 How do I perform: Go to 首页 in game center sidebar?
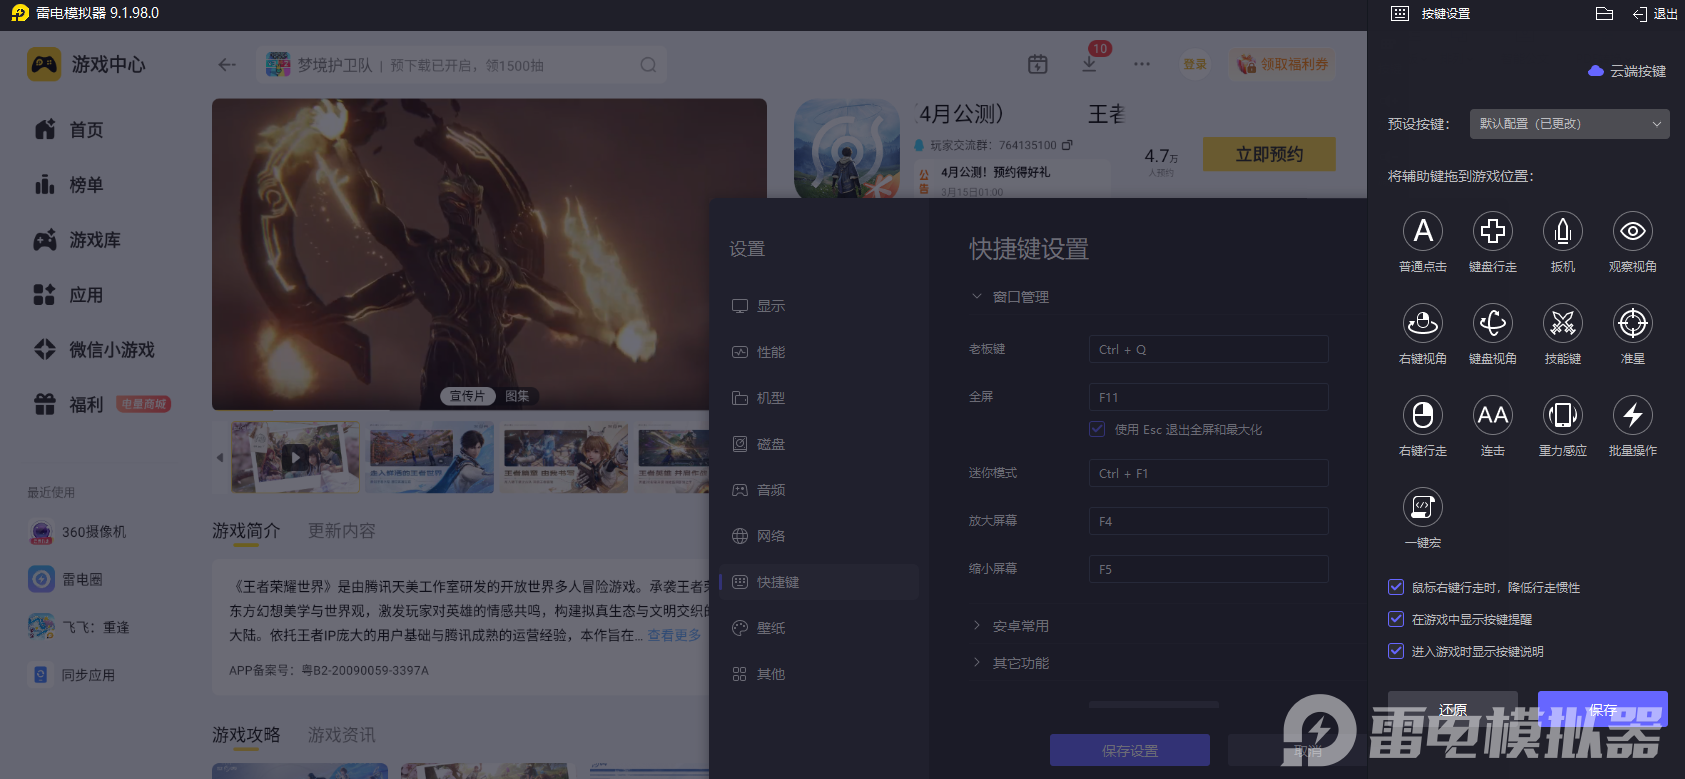69,130
